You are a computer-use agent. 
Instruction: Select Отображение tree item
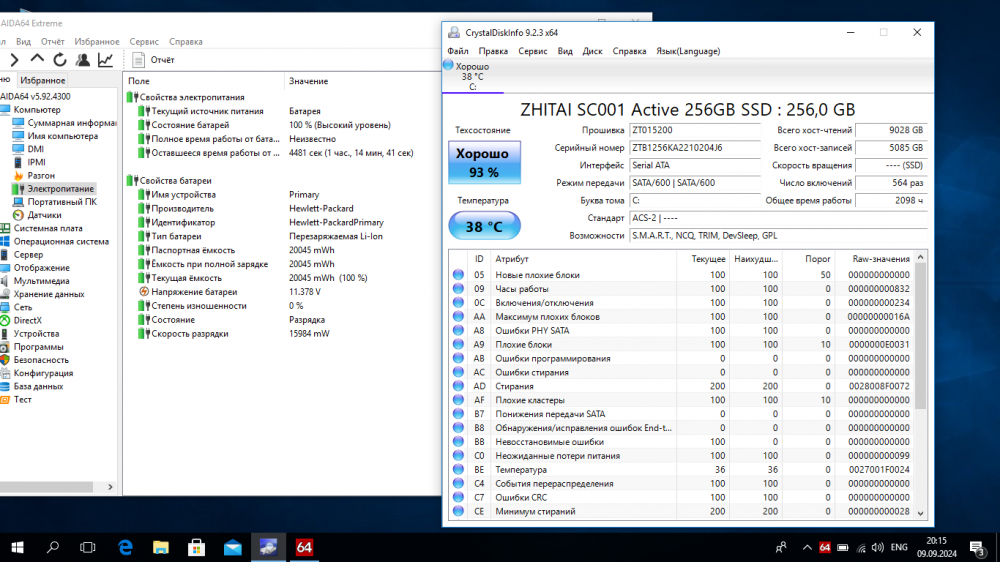click(41, 268)
